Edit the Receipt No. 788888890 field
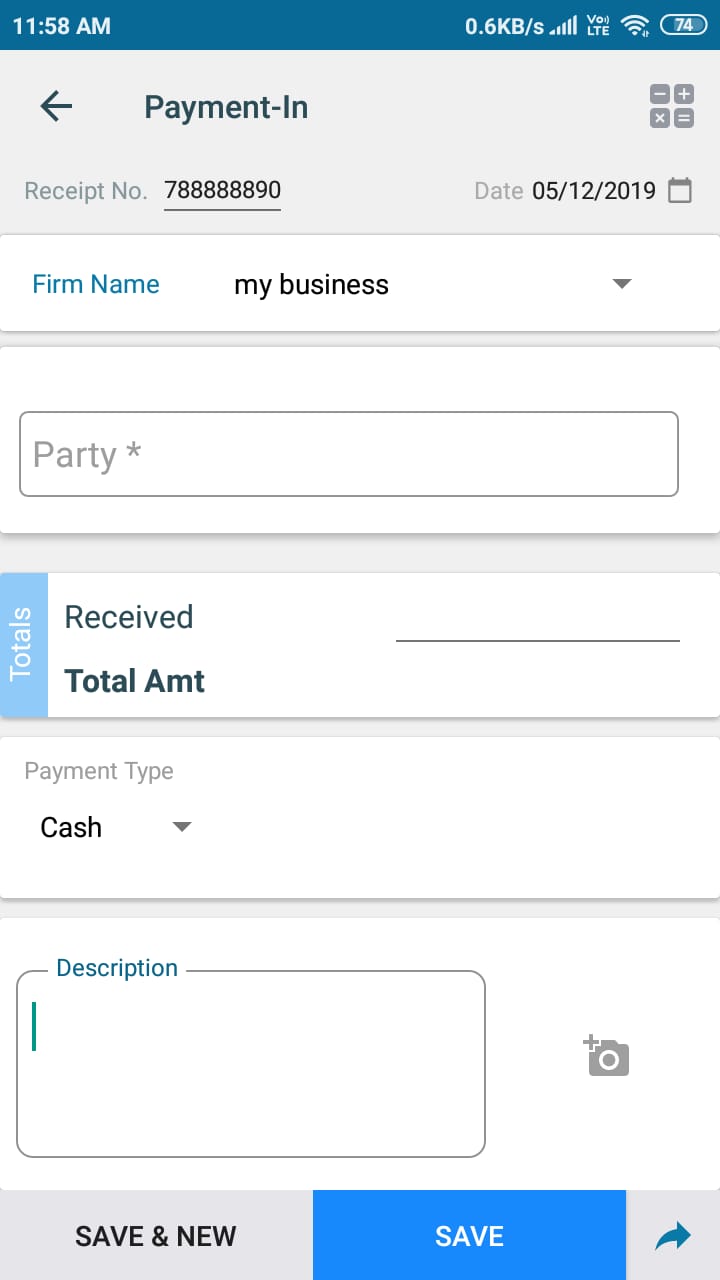Screen dimensions: 720x1280 [222, 190]
